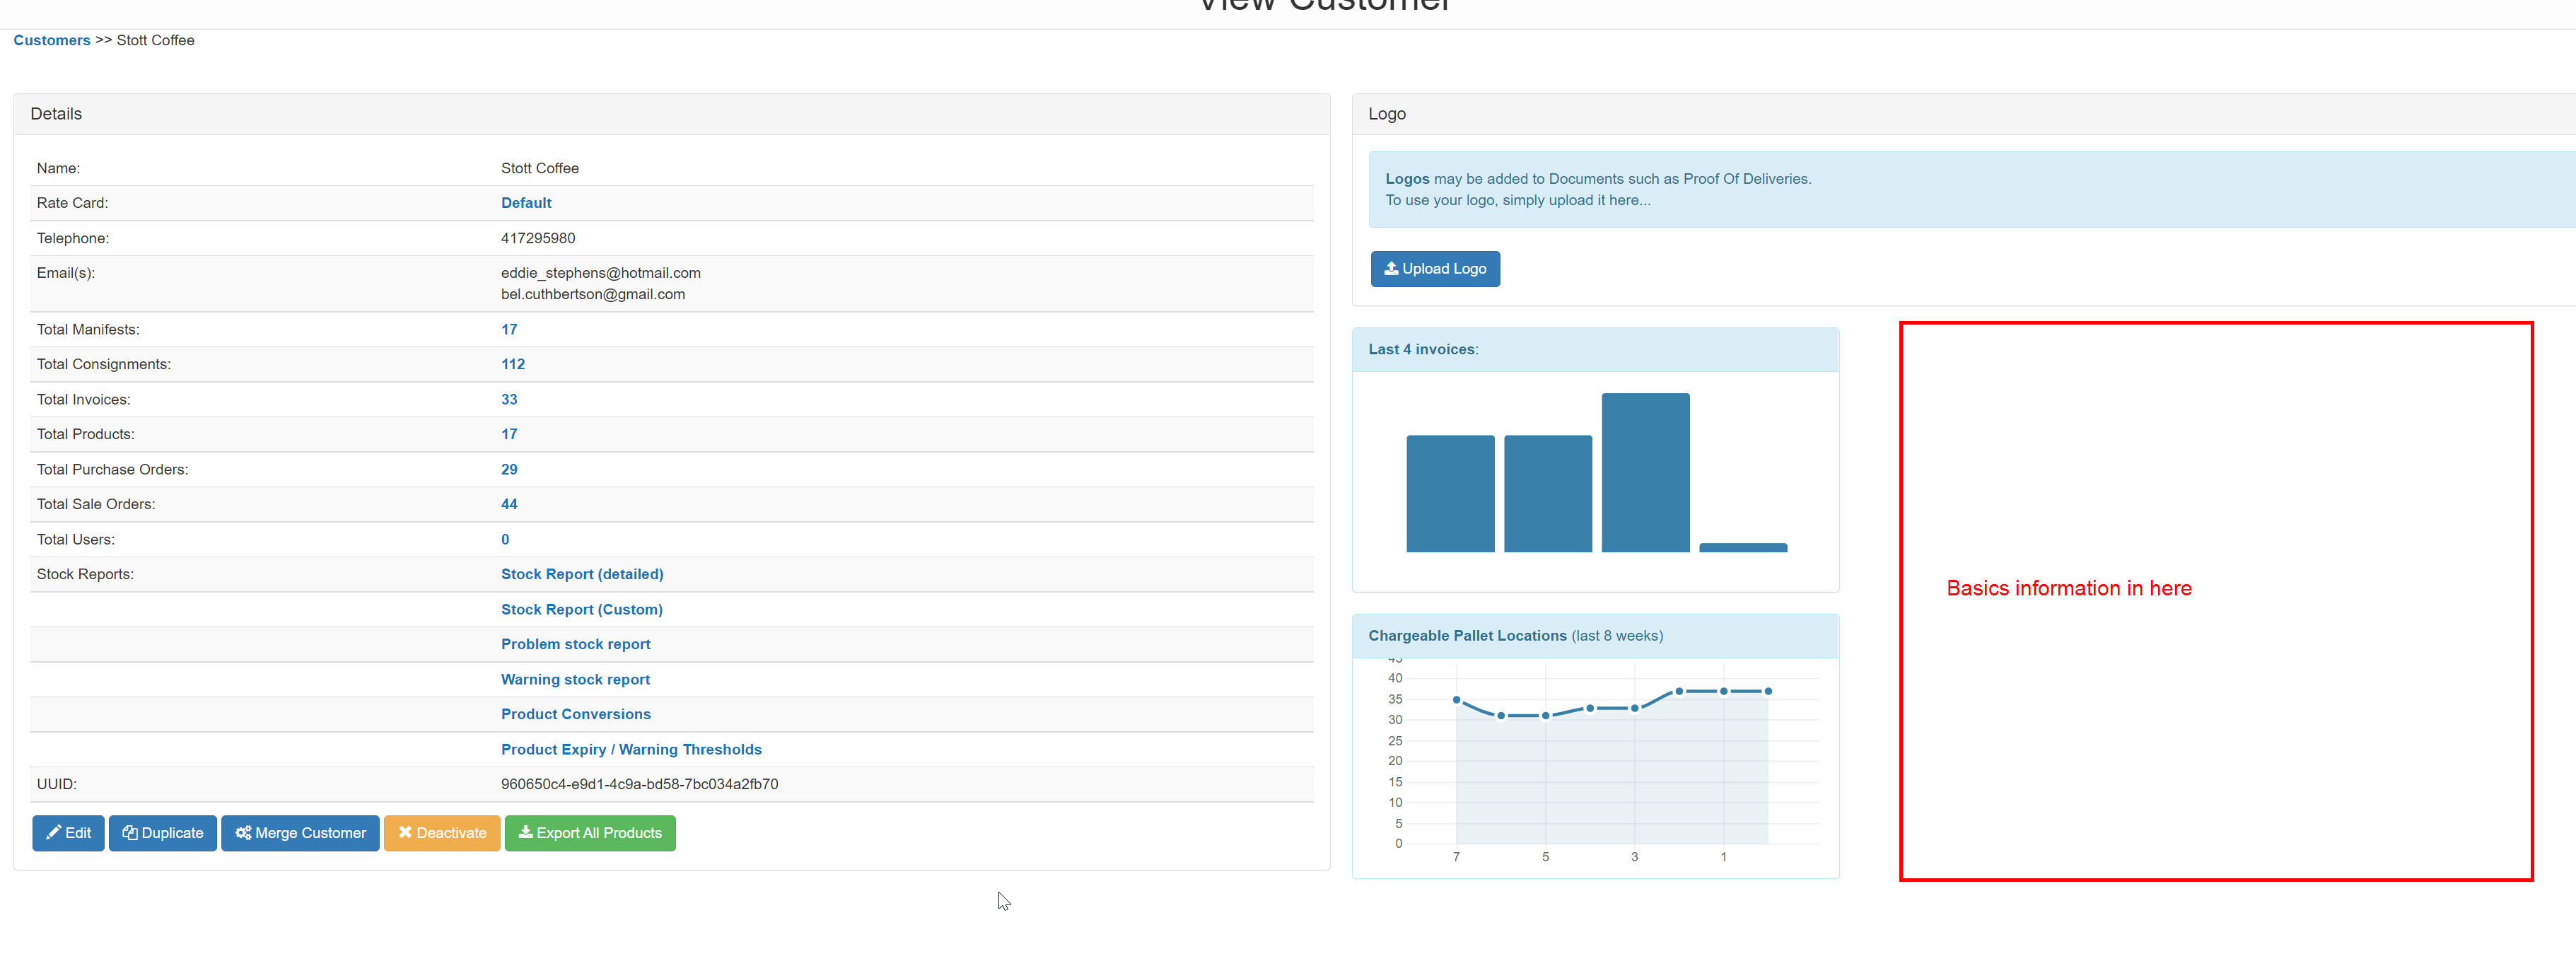
Task: Click the orange Deactivate button
Action: coord(441,833)
